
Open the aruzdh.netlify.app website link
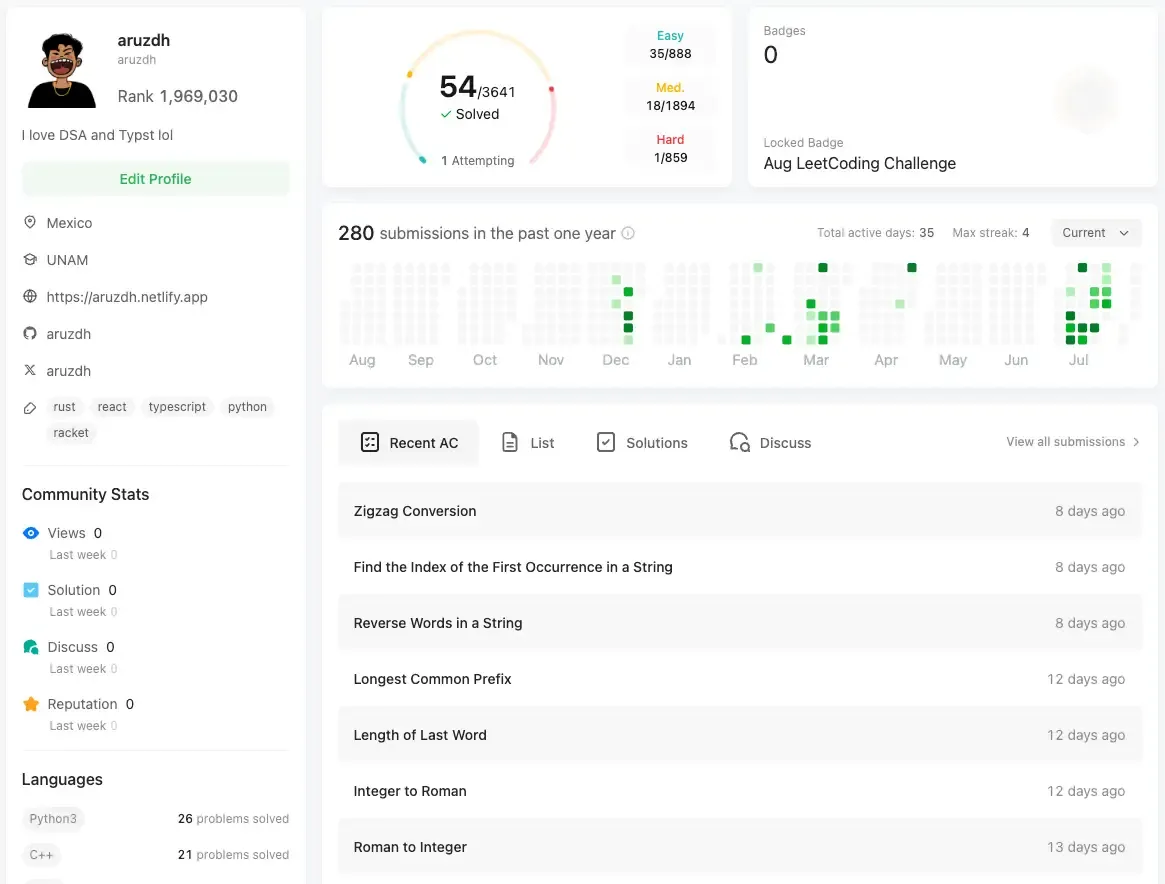pos(127,296)
